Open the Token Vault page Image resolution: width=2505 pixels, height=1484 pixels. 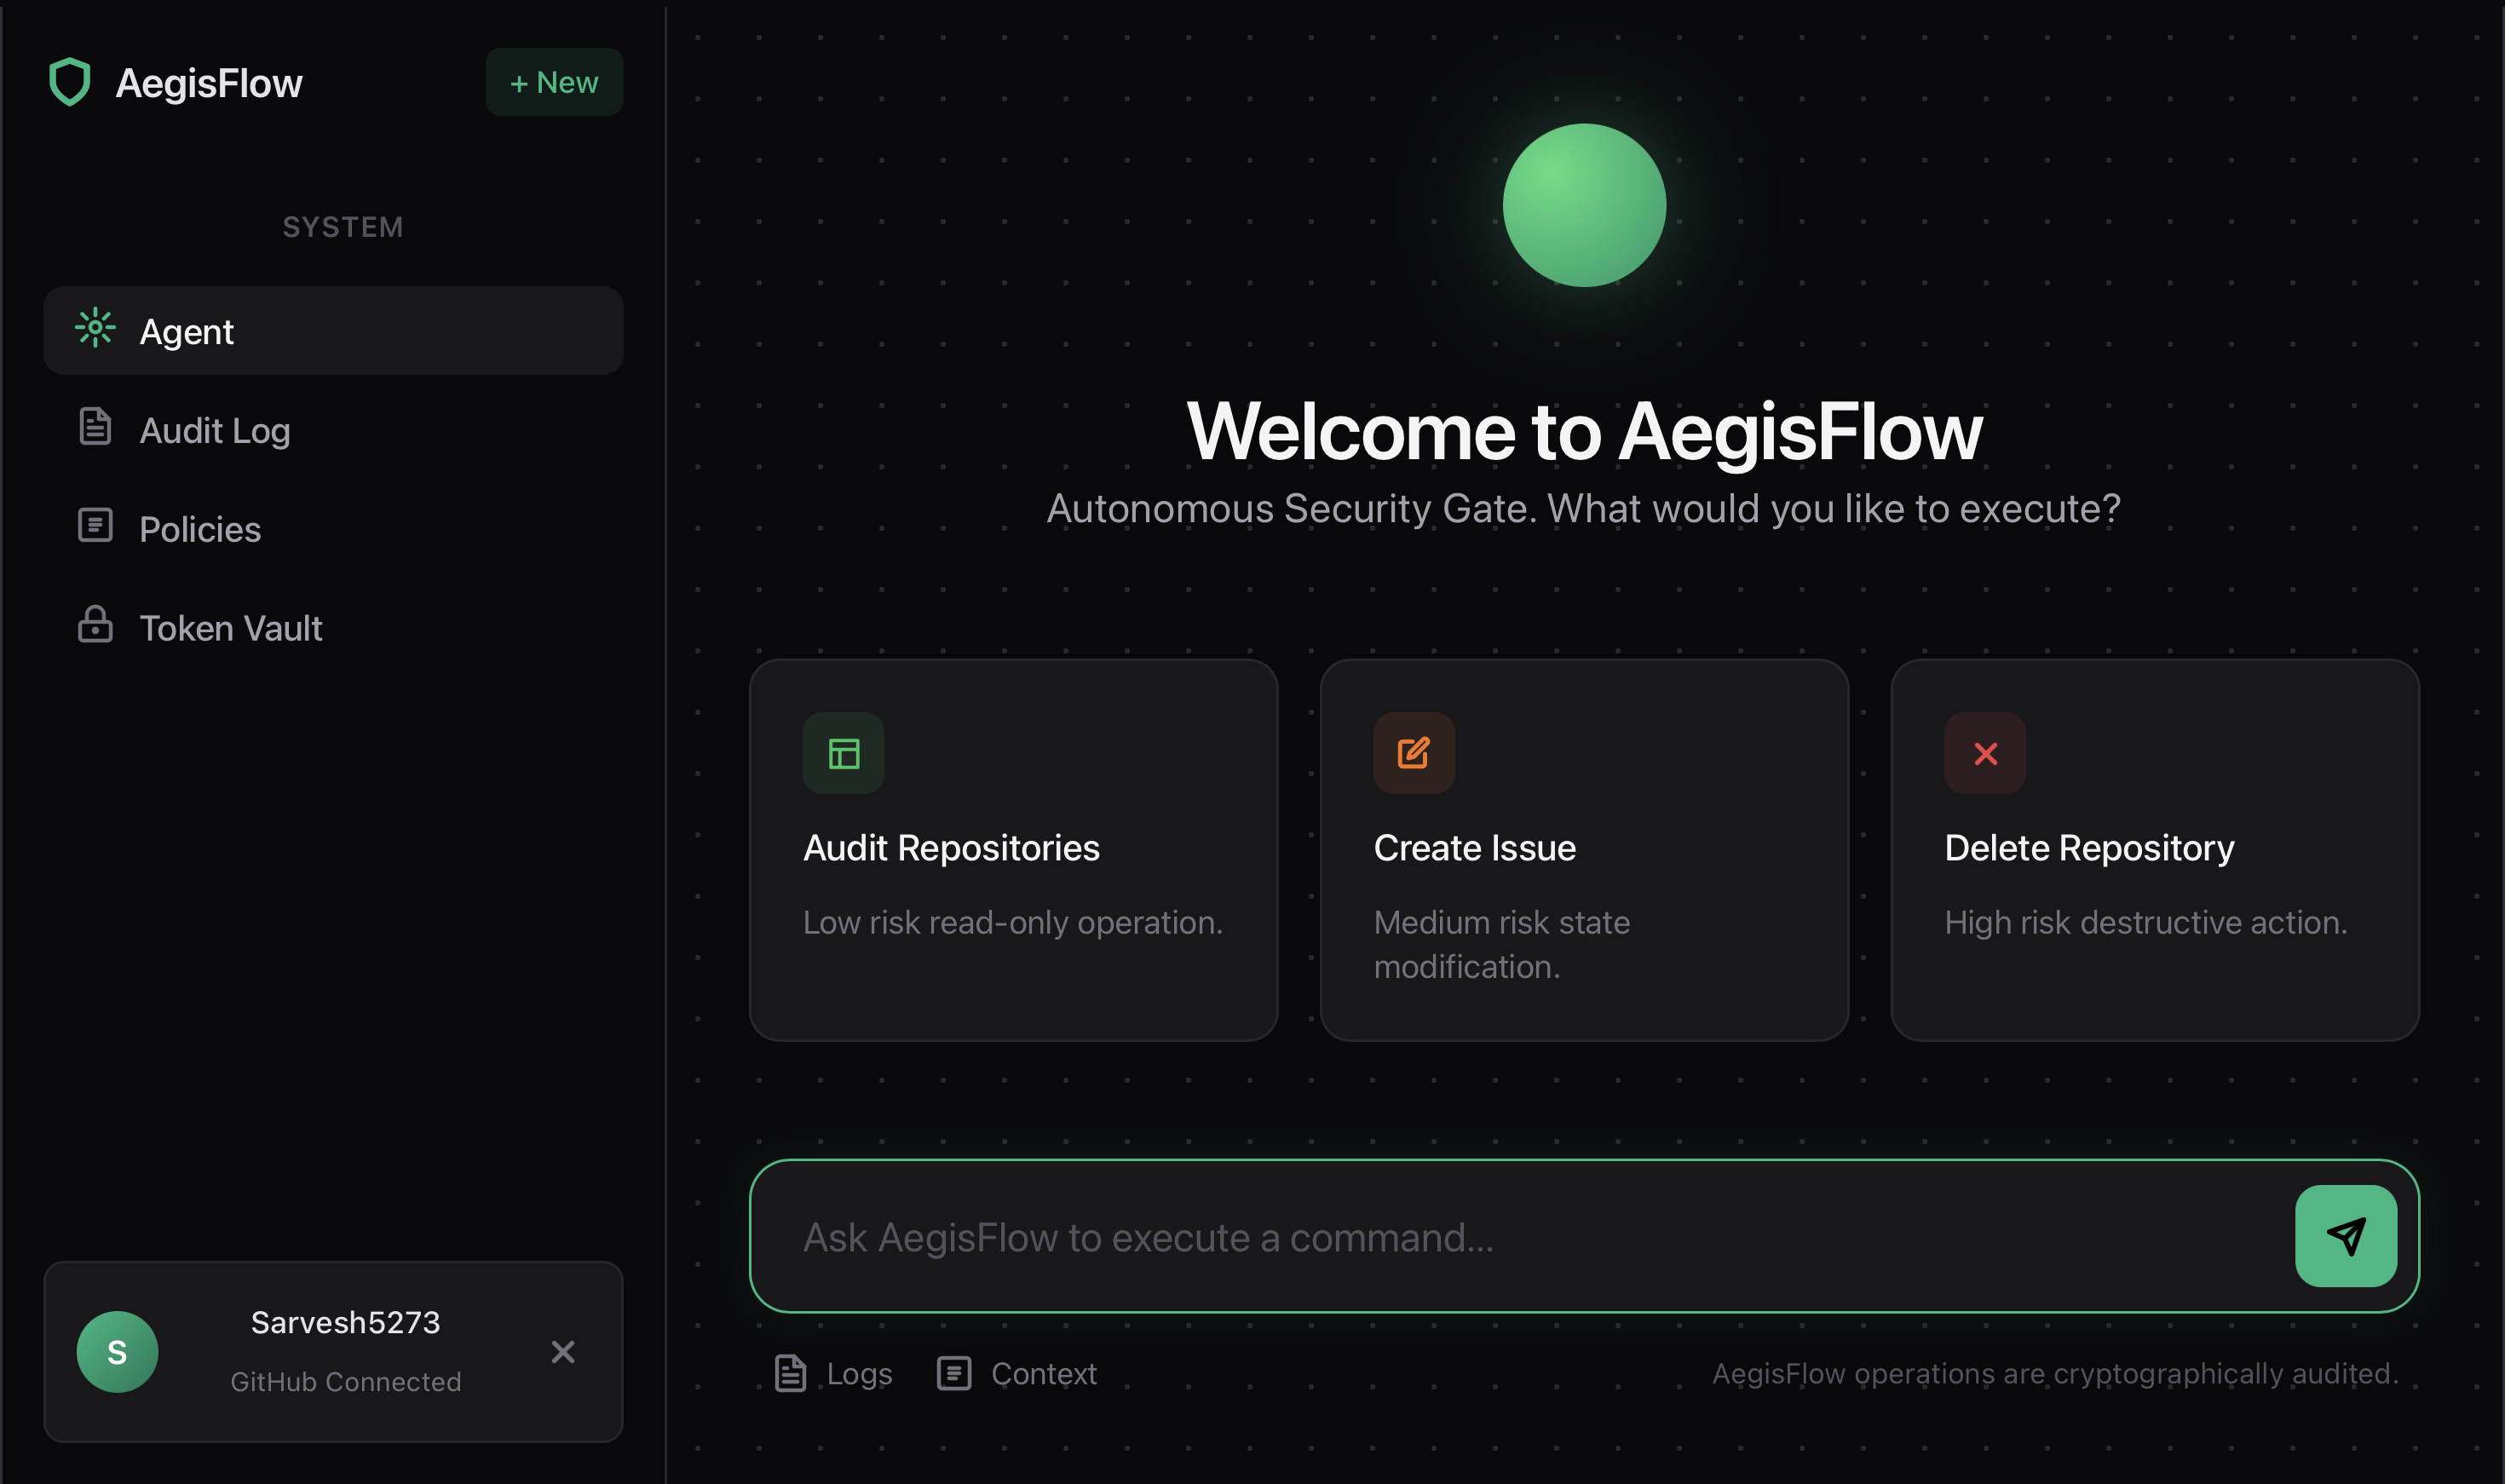click(x=230, y=629)
